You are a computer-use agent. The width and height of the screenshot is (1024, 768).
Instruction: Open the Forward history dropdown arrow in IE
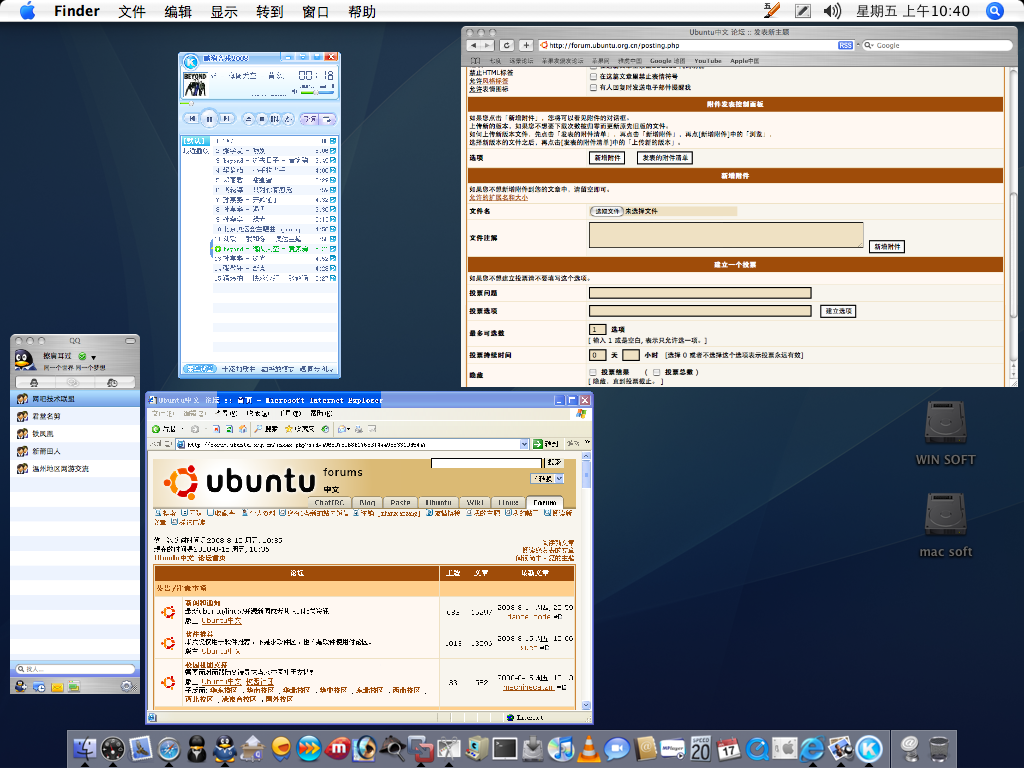(x=205, y=429)
